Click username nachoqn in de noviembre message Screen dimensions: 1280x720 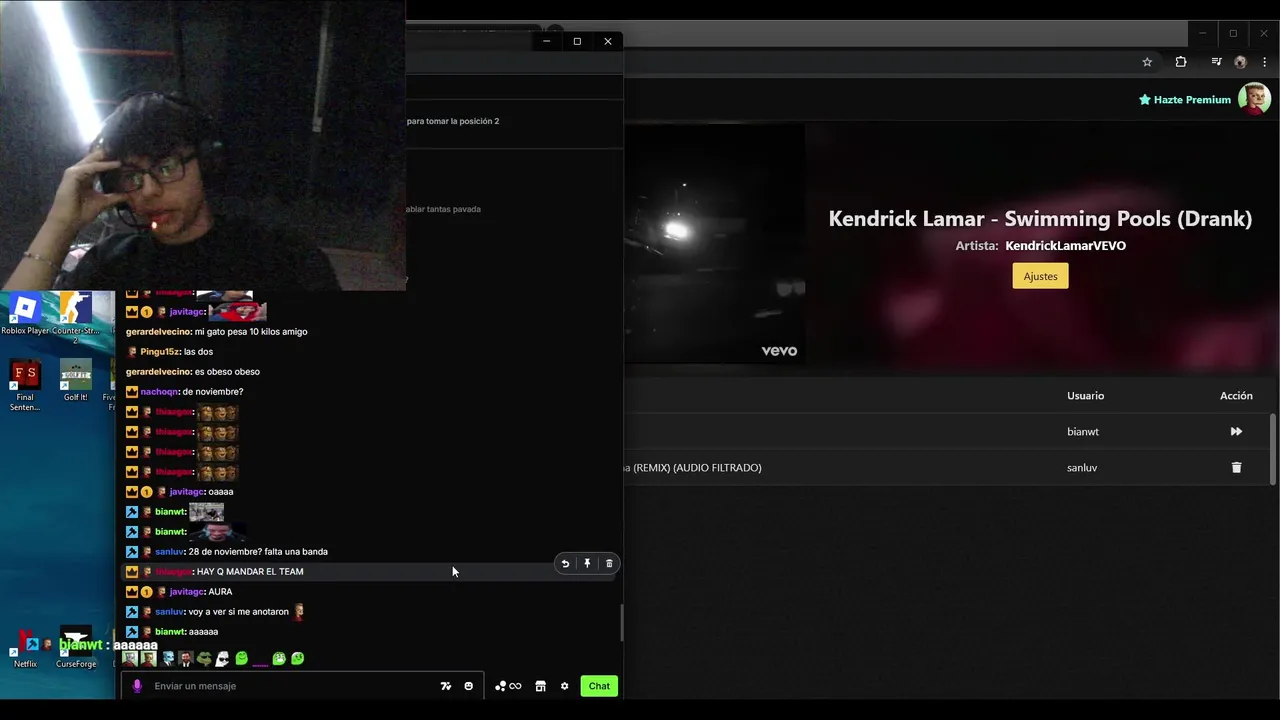(x=160, y=392)
